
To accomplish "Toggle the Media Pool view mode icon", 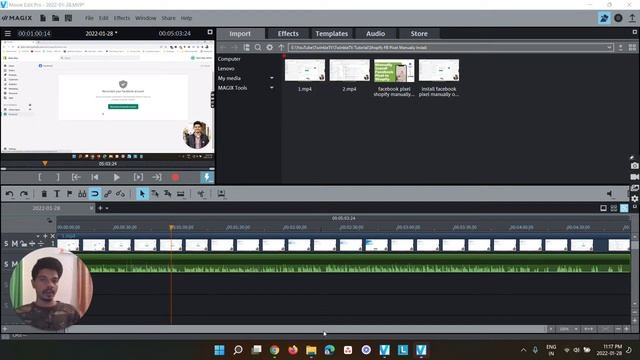I will coord(632,47).
